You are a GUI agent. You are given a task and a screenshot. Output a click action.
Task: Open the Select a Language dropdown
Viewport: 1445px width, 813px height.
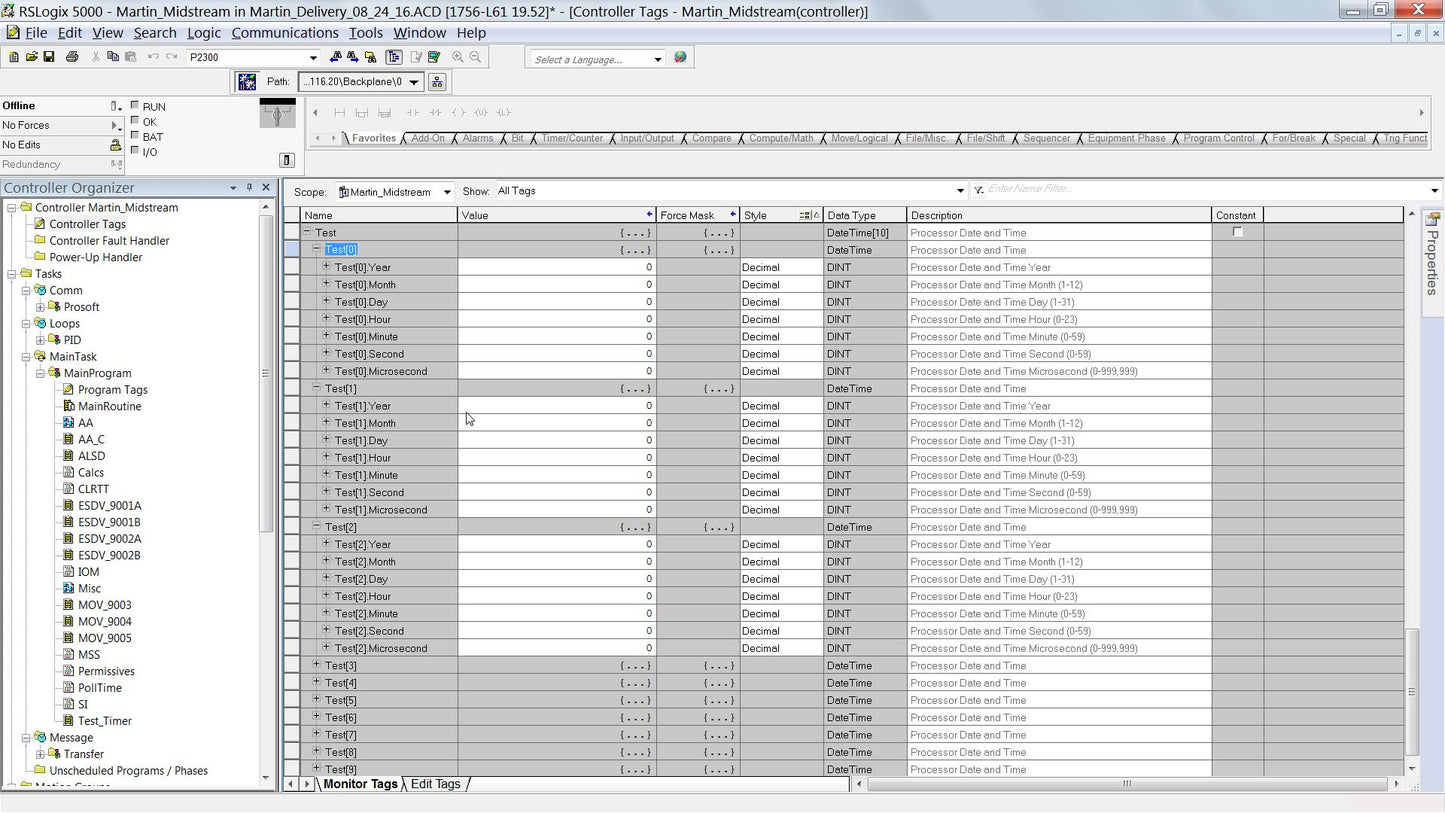[657, 59]
